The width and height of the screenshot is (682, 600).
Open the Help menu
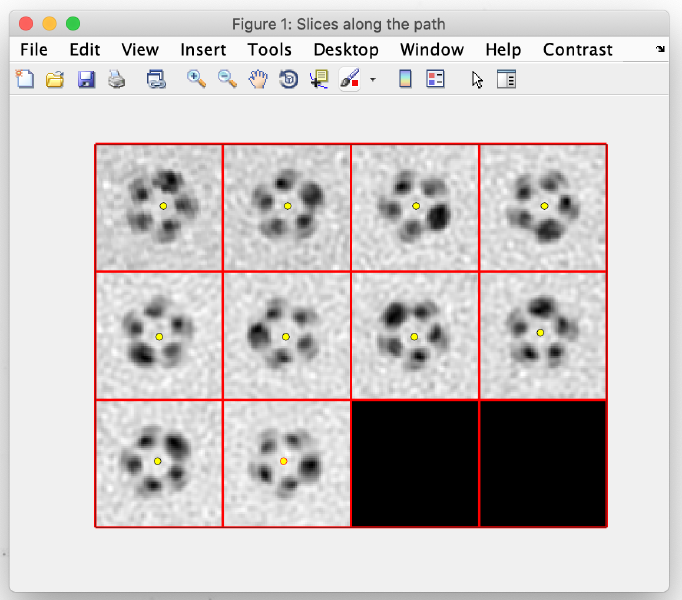tap(503, 50)
